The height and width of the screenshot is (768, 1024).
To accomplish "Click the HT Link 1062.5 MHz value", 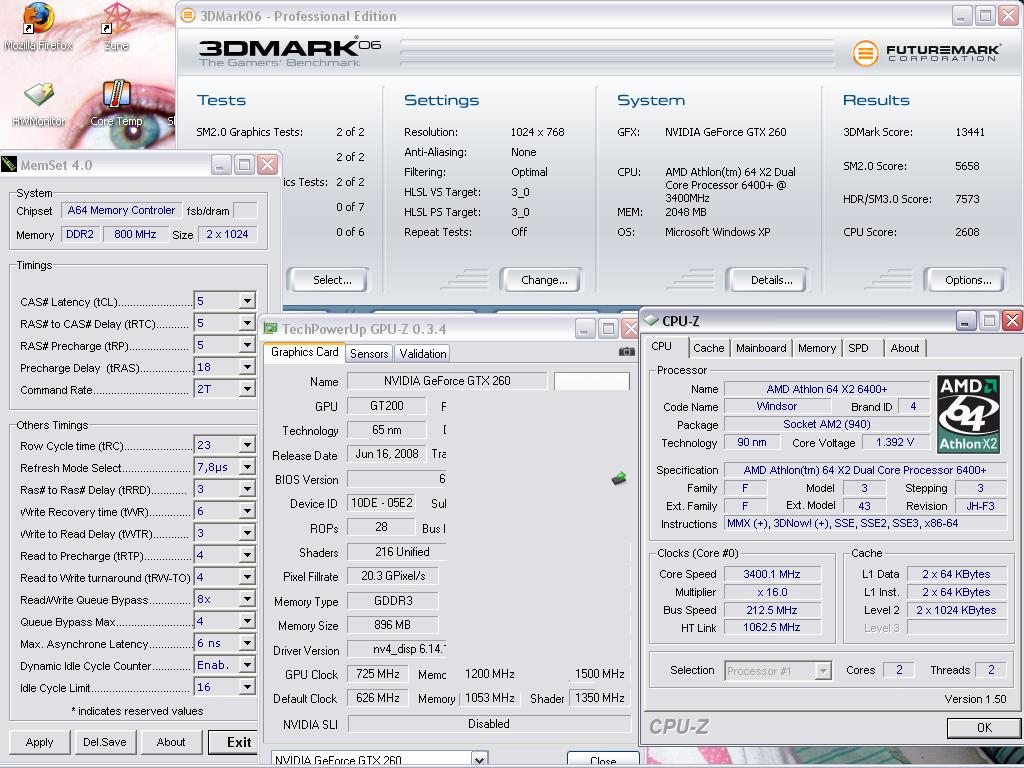I will (771, 627).
